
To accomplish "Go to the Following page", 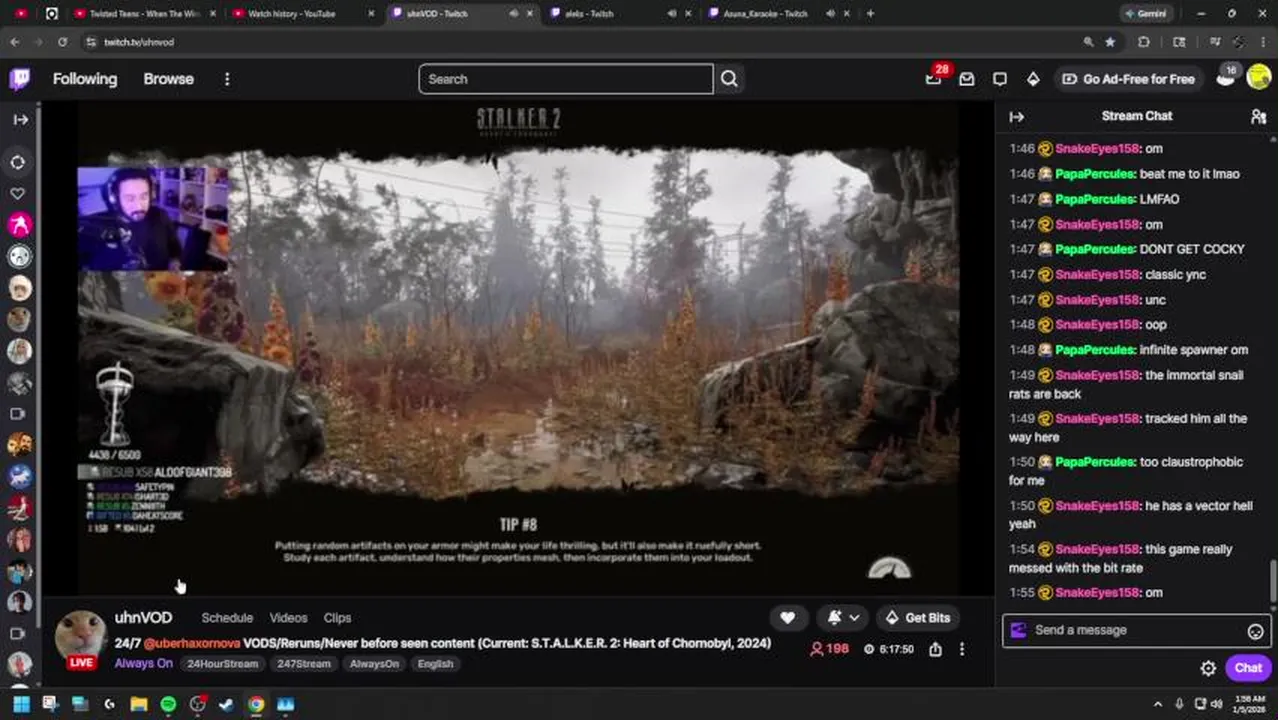I will (85, 79).
